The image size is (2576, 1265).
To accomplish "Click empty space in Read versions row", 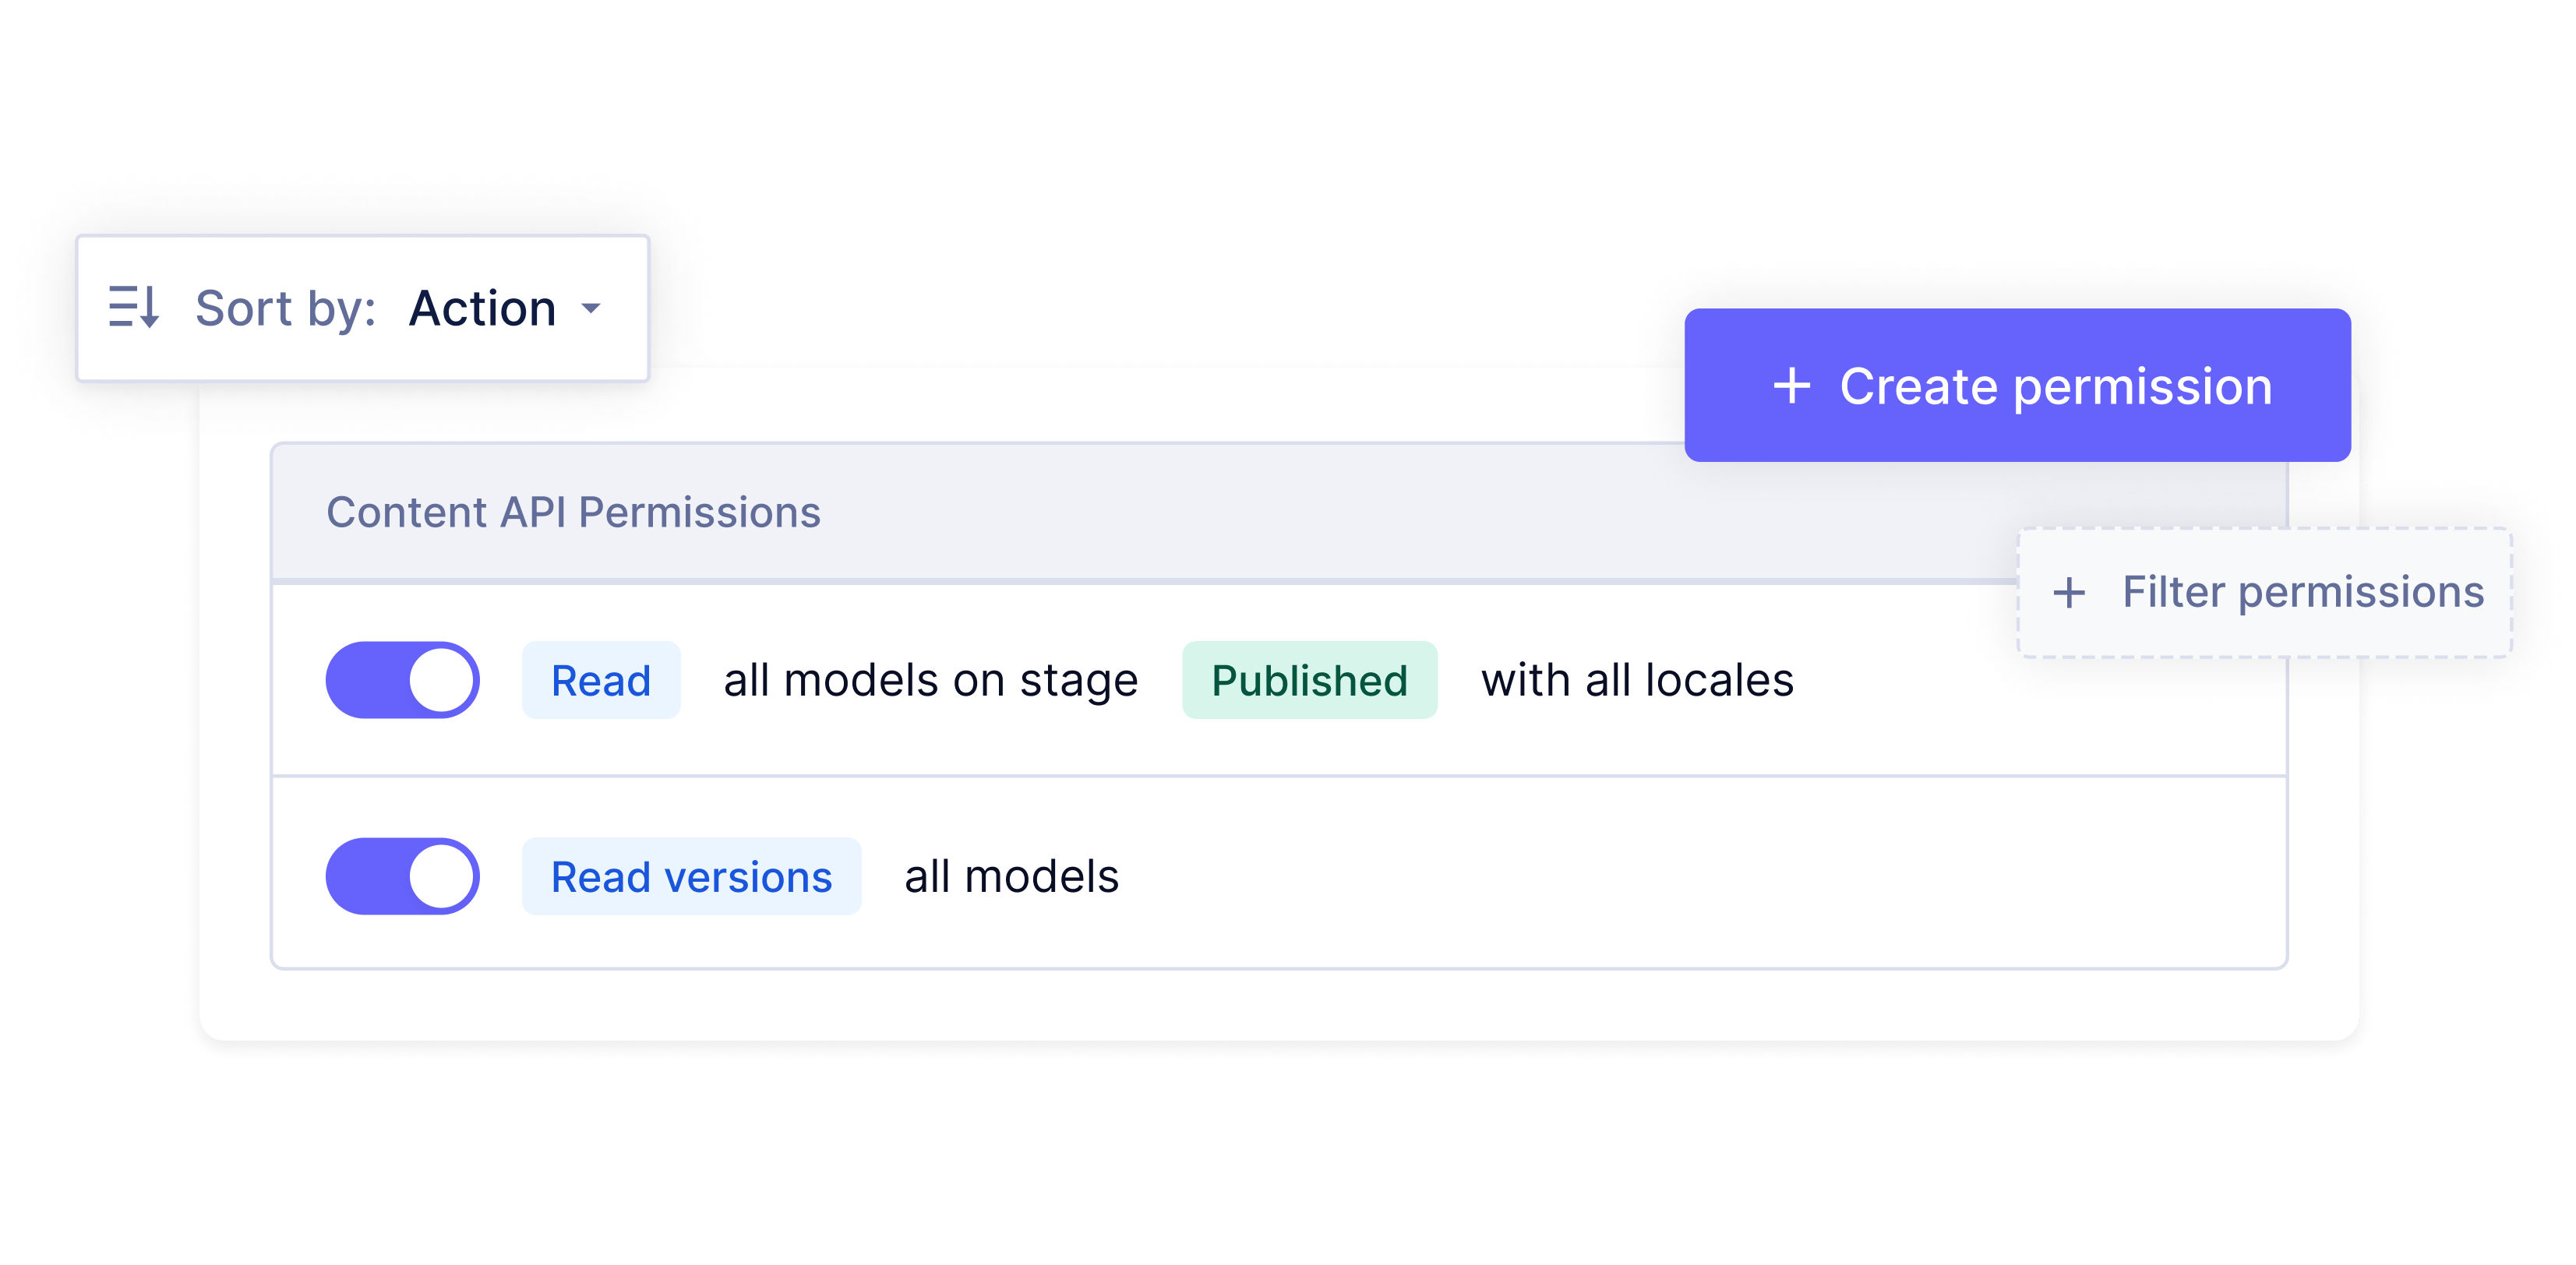I will click(1700, 876).
